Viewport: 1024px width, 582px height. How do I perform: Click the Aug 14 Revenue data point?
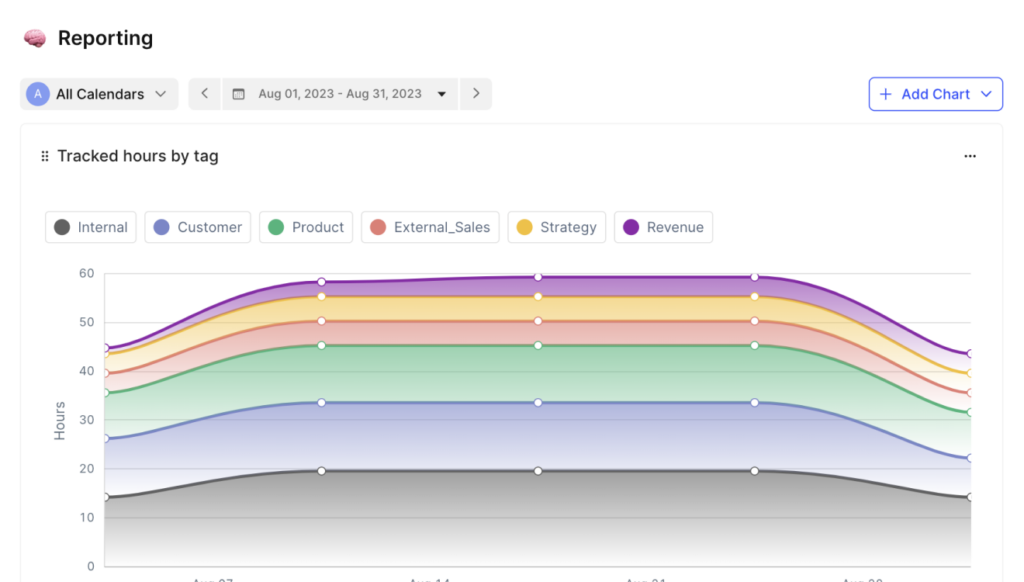[x=538, y=277]
